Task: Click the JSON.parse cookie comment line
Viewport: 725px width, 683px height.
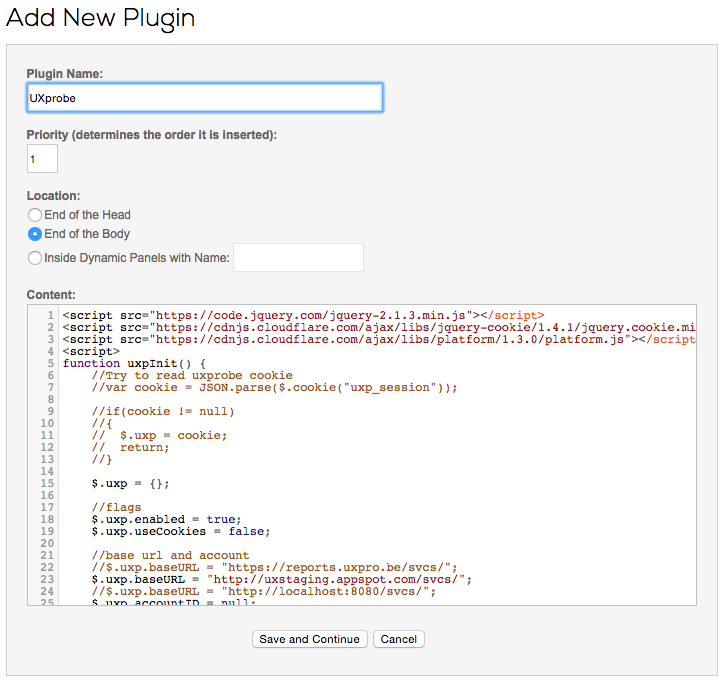Action: (x=274, y=388)
